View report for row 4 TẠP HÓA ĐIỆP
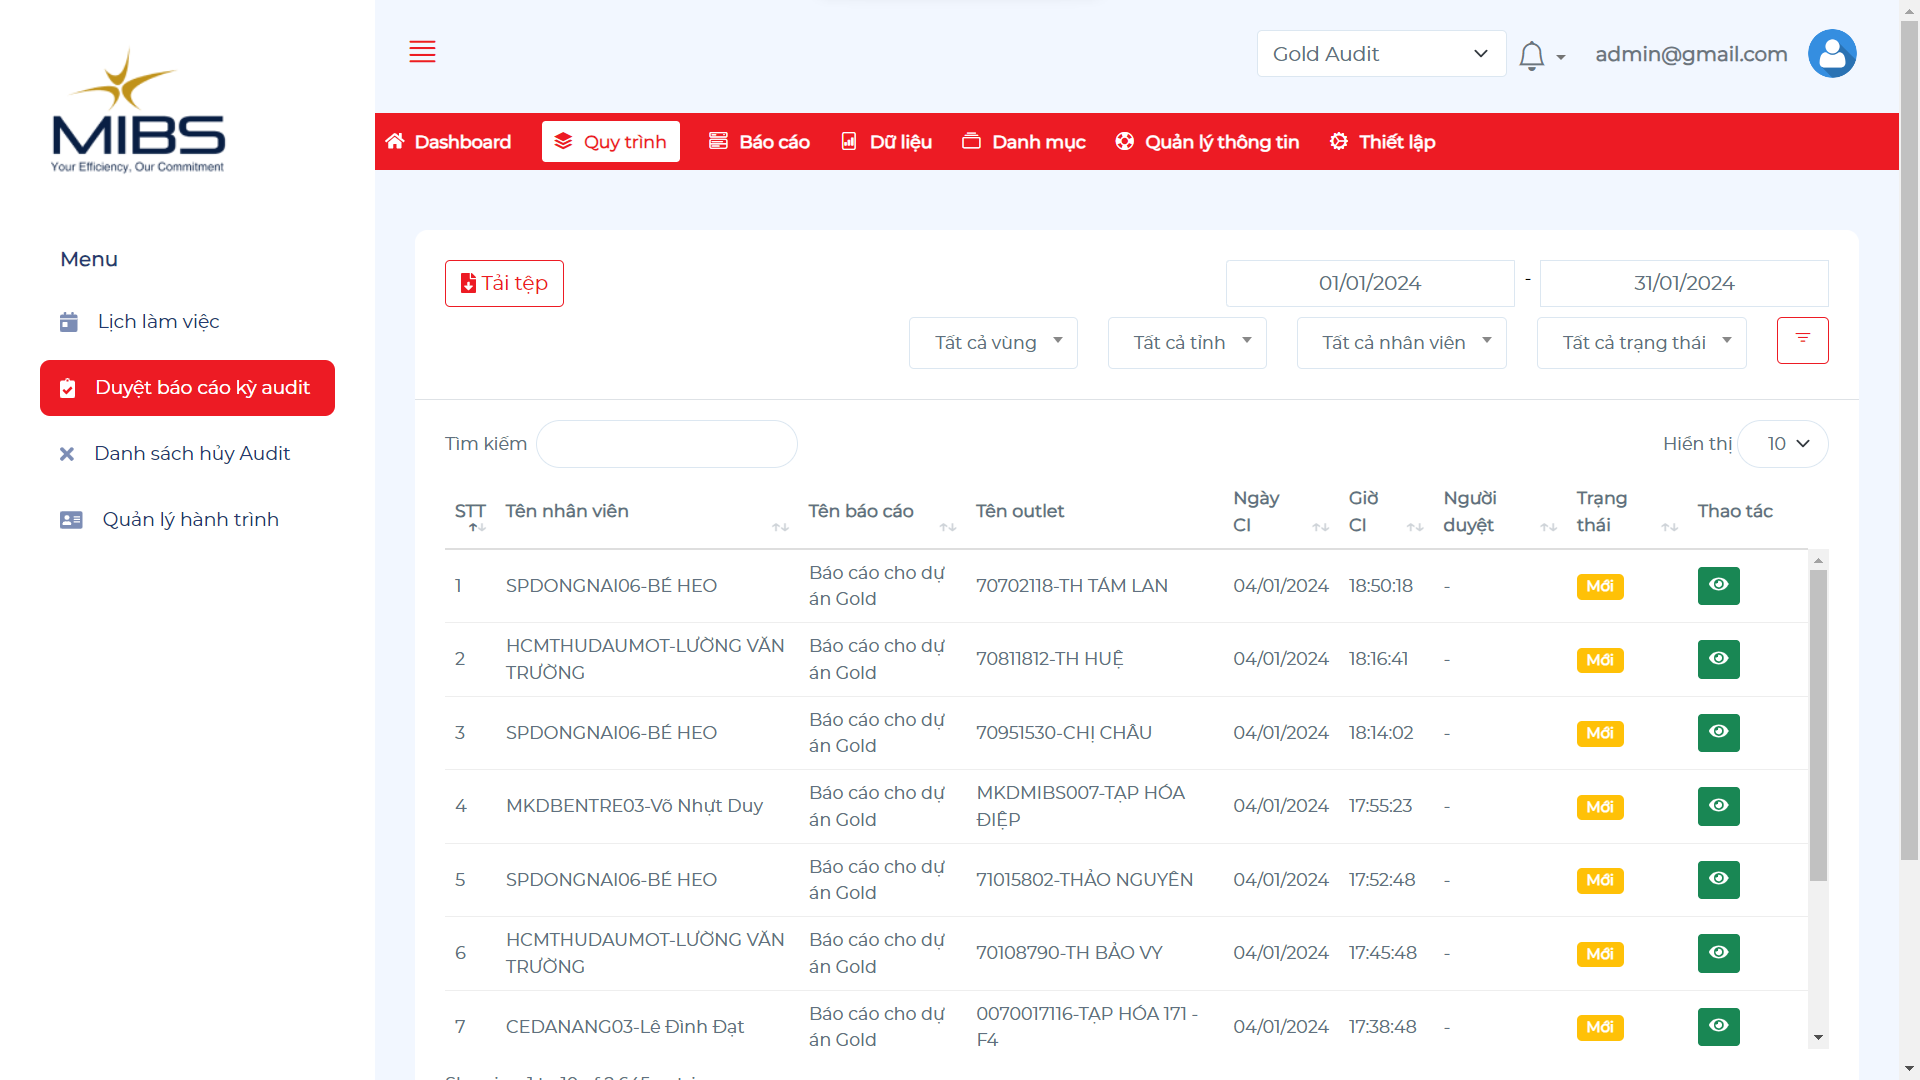This screenshot has width=1920, height=1080. click(x=1718, y=806)
